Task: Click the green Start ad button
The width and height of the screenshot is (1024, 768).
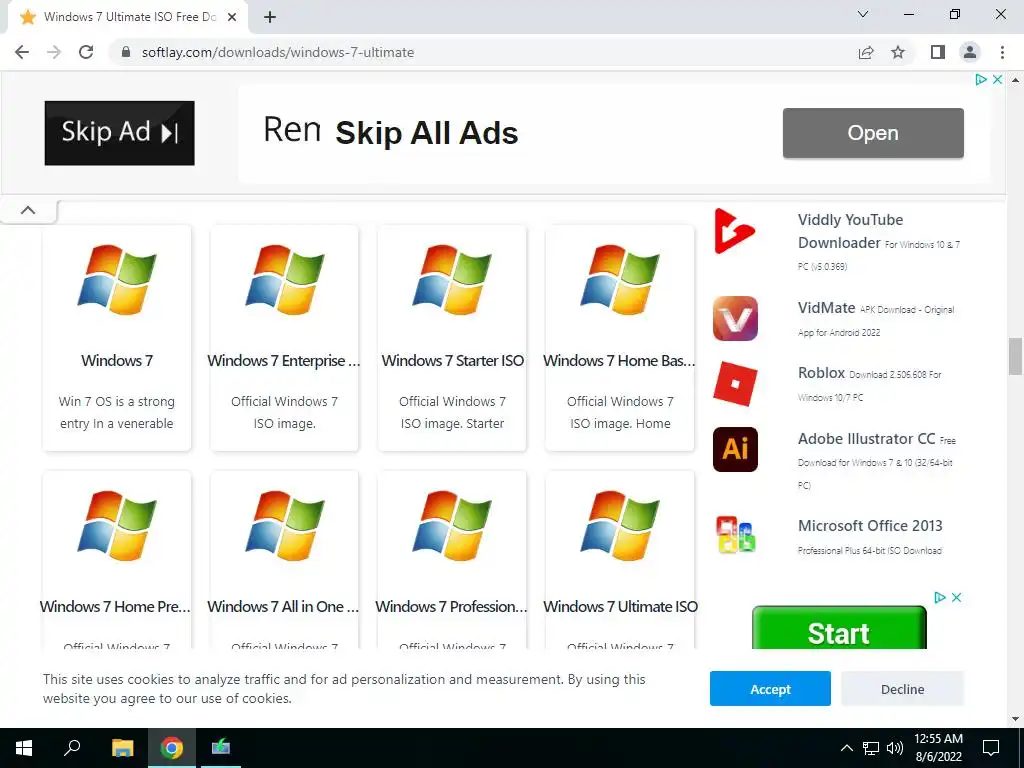Action: click(x=839, y=628)
